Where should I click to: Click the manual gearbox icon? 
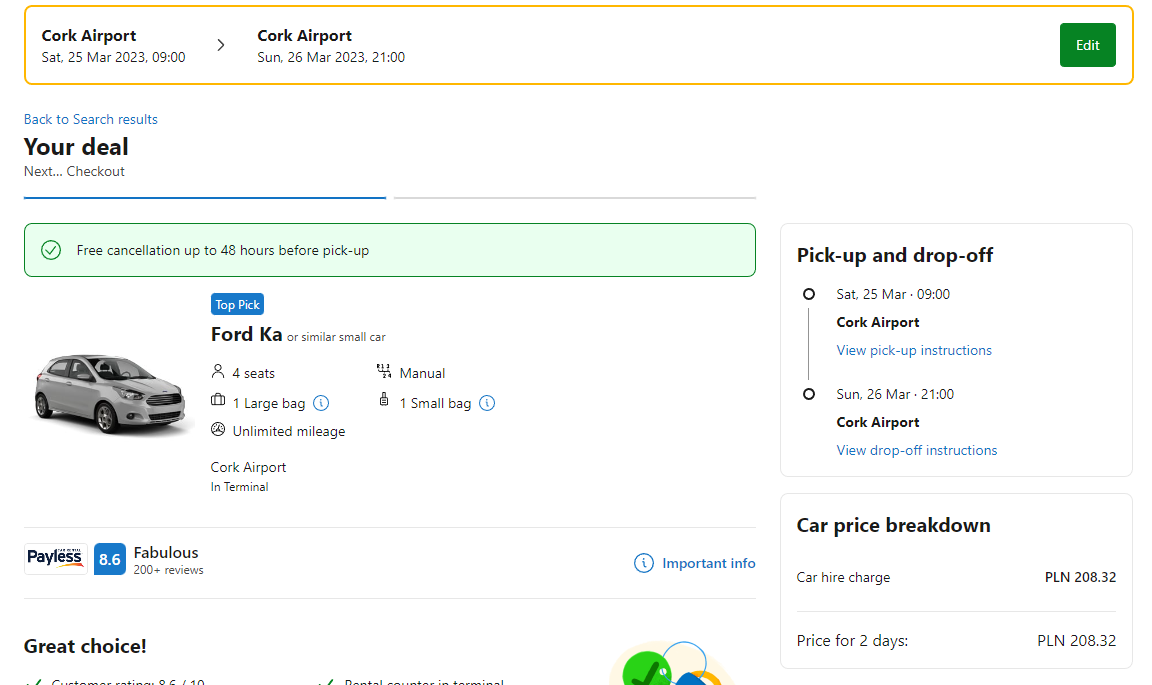pos(384,370)
